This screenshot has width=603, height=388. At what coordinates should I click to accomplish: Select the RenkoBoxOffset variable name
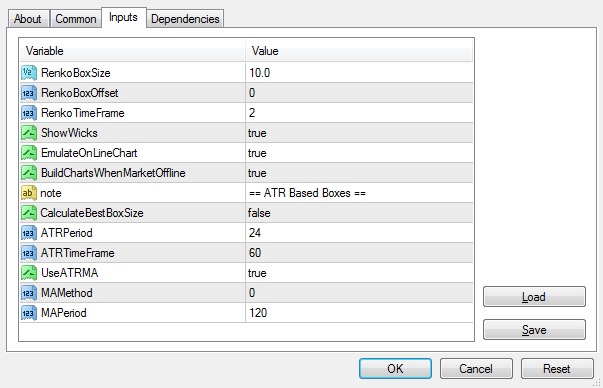[x=80, y=93]
